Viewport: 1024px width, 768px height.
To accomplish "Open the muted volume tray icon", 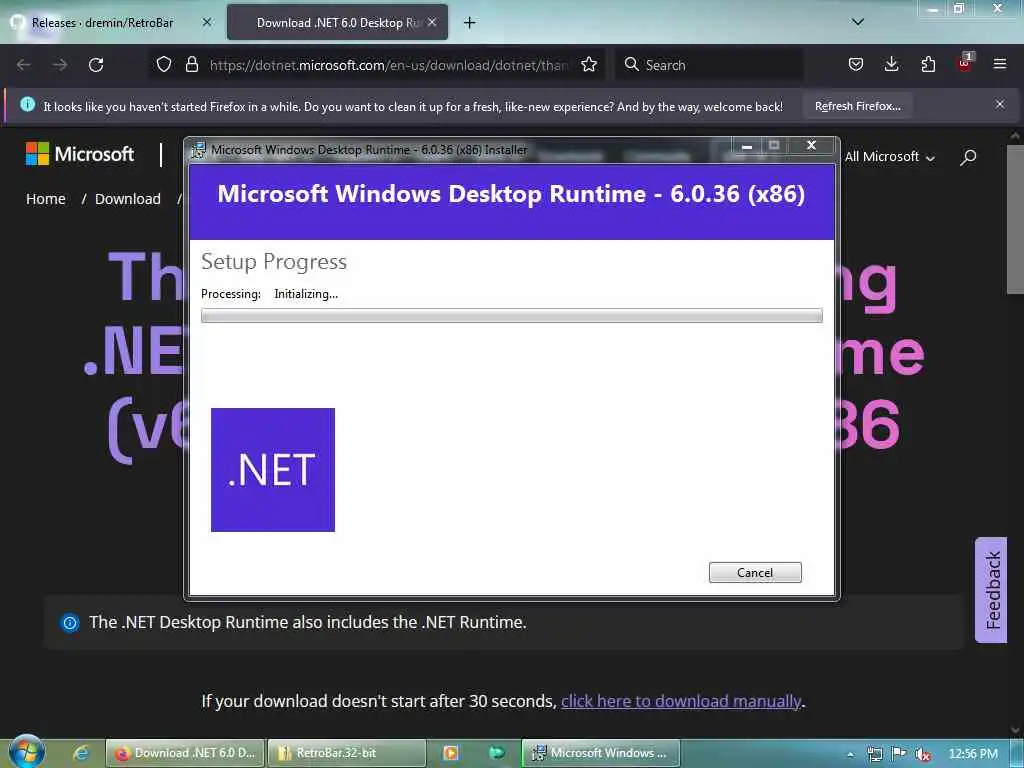I will click(923, 754).
